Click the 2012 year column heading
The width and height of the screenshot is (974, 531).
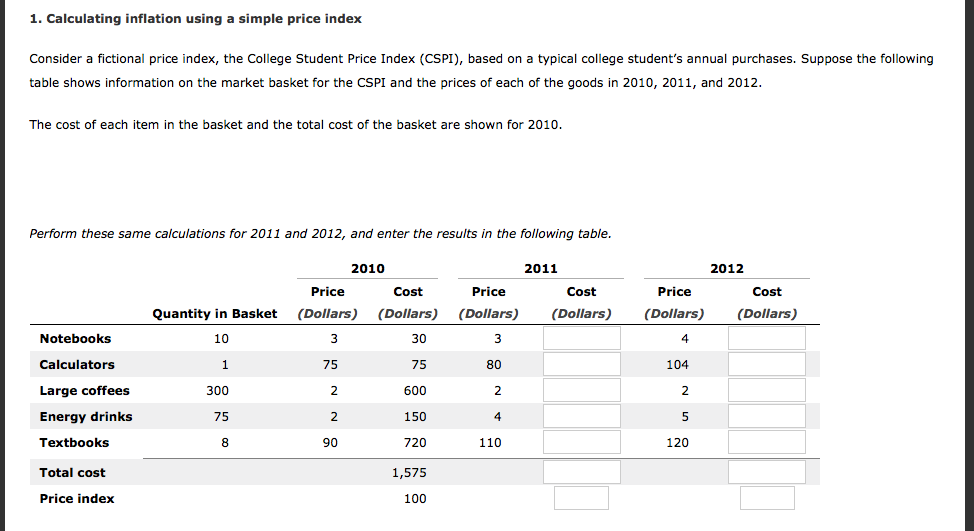727,269
